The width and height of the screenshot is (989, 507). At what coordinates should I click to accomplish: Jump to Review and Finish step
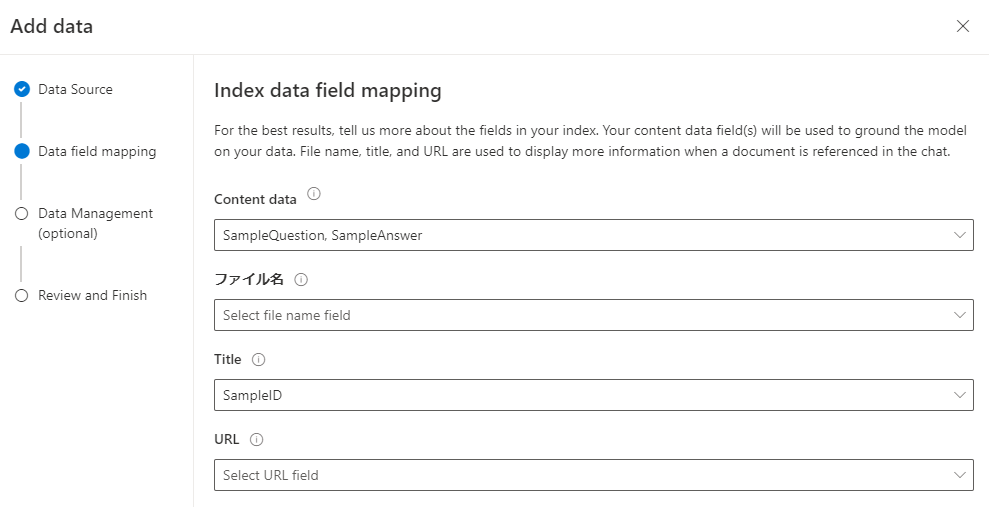tap(92, 295)
